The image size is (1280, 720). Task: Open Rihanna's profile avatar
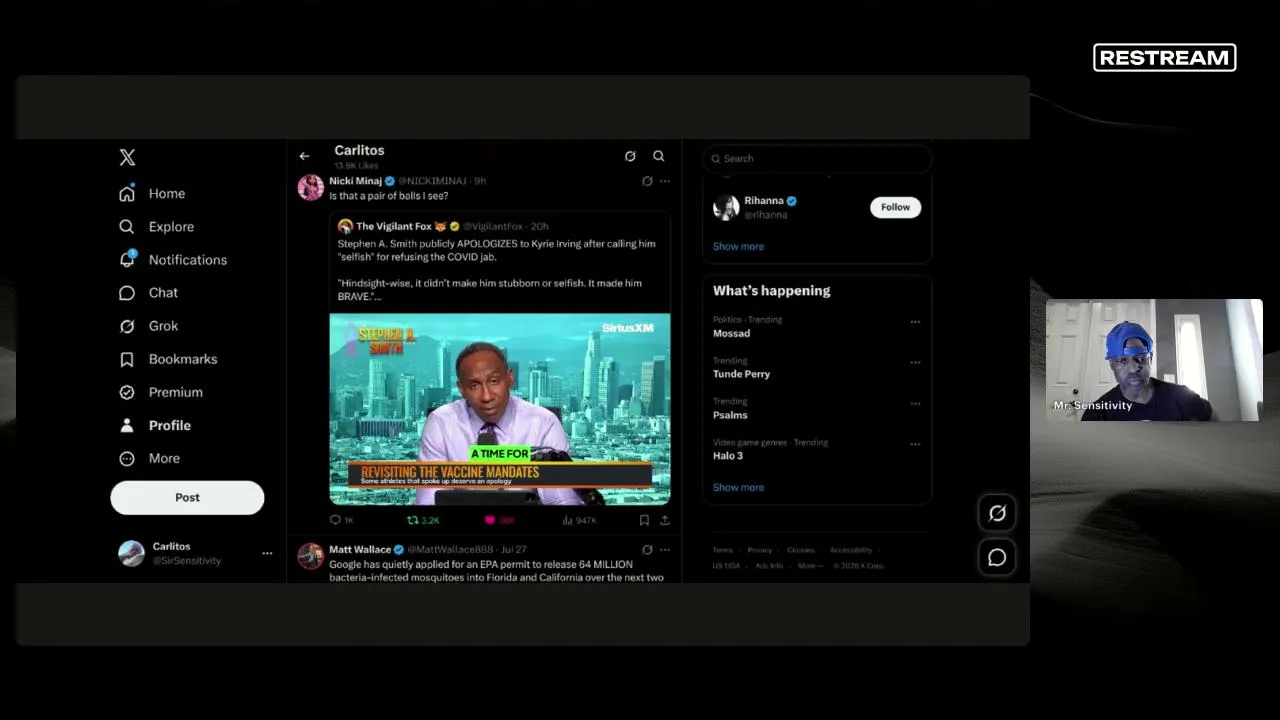726,207
